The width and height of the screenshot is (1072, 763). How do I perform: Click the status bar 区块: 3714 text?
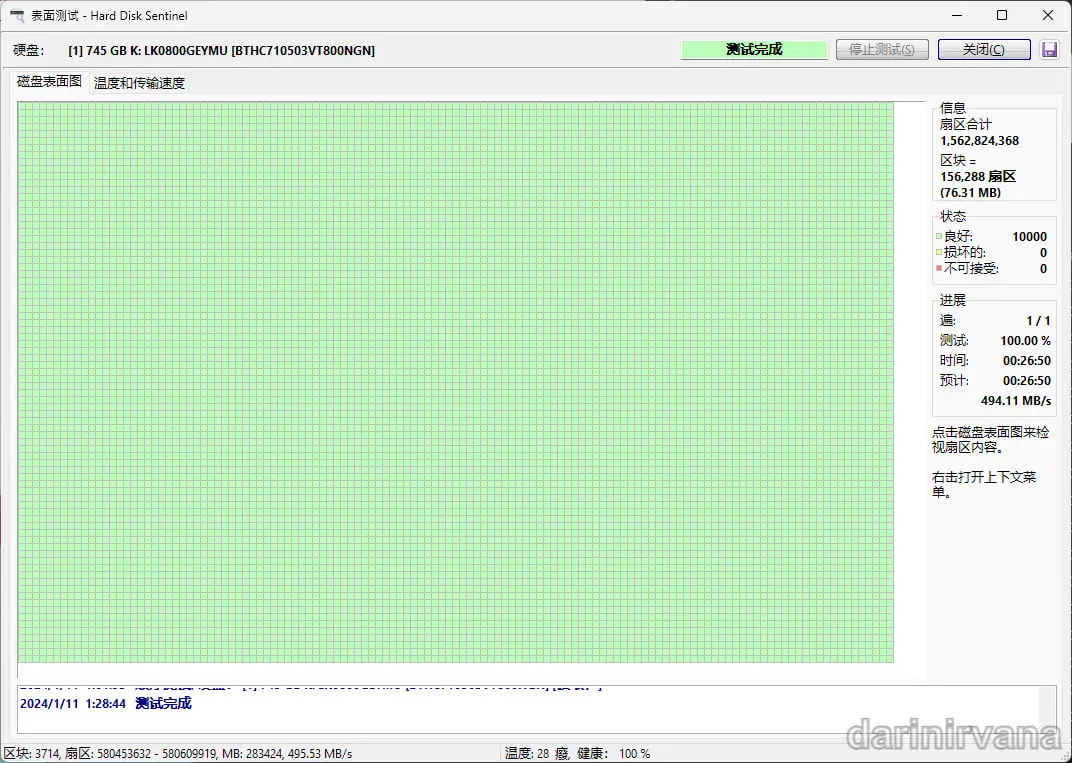point(32,753)
